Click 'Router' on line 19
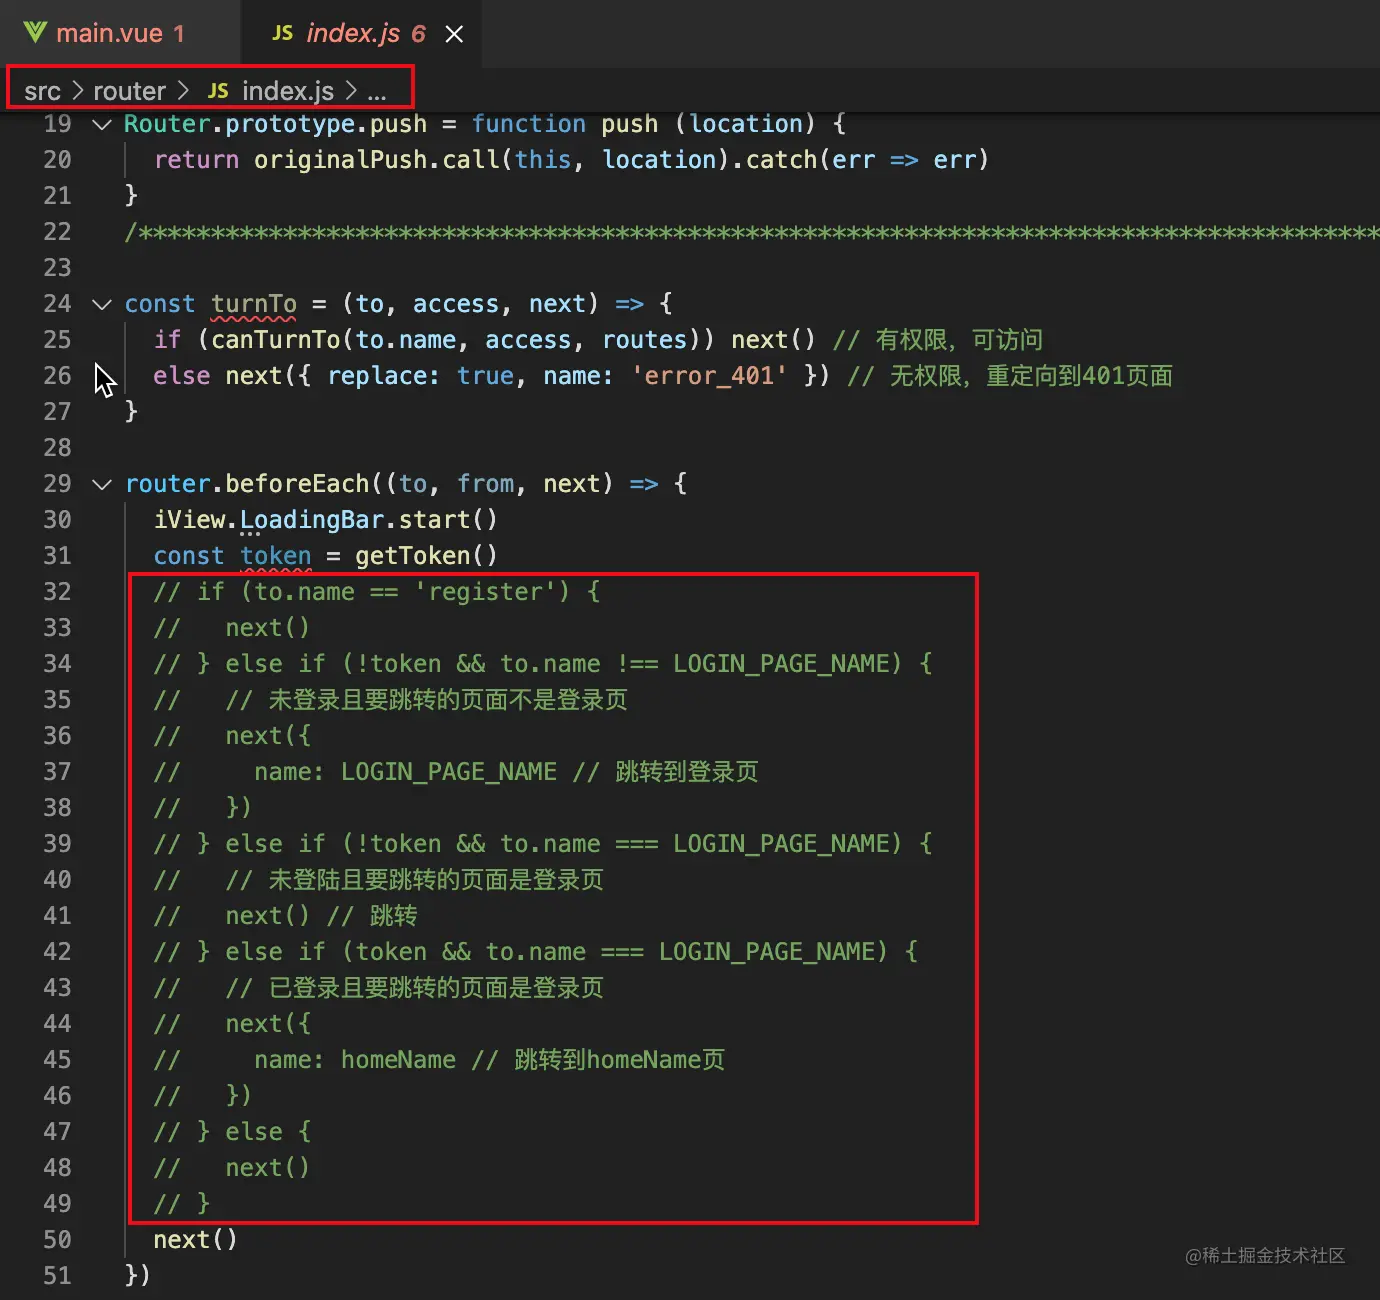 click(x=167, y=124)
